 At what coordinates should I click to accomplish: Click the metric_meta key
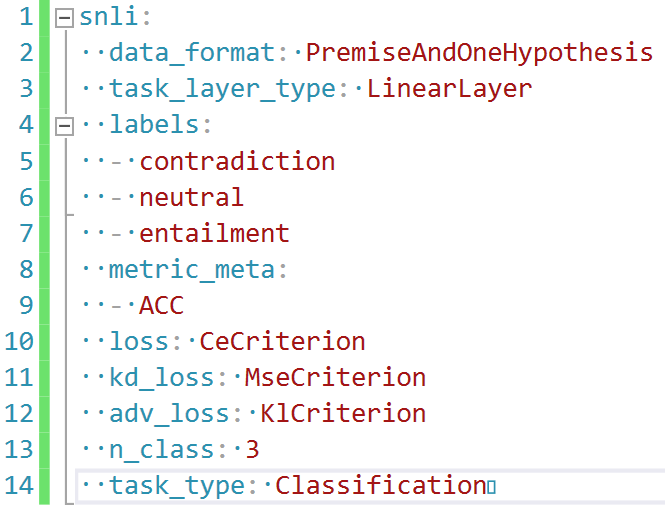tap(192, 270)
